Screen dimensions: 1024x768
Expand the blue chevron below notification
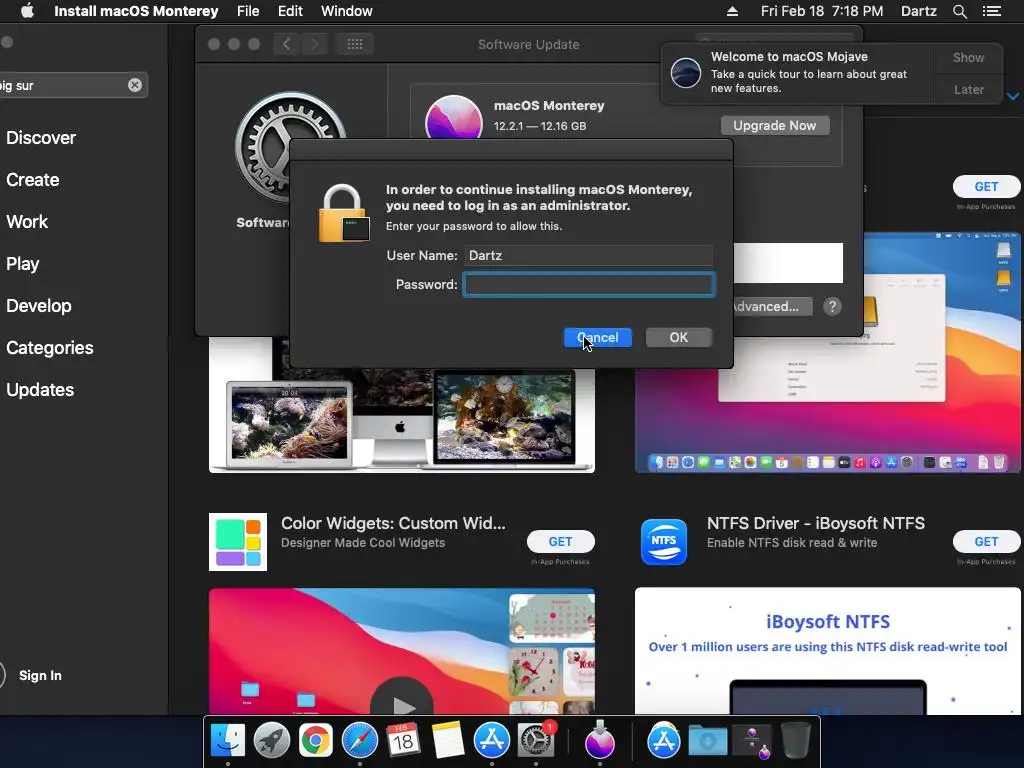1013,96
